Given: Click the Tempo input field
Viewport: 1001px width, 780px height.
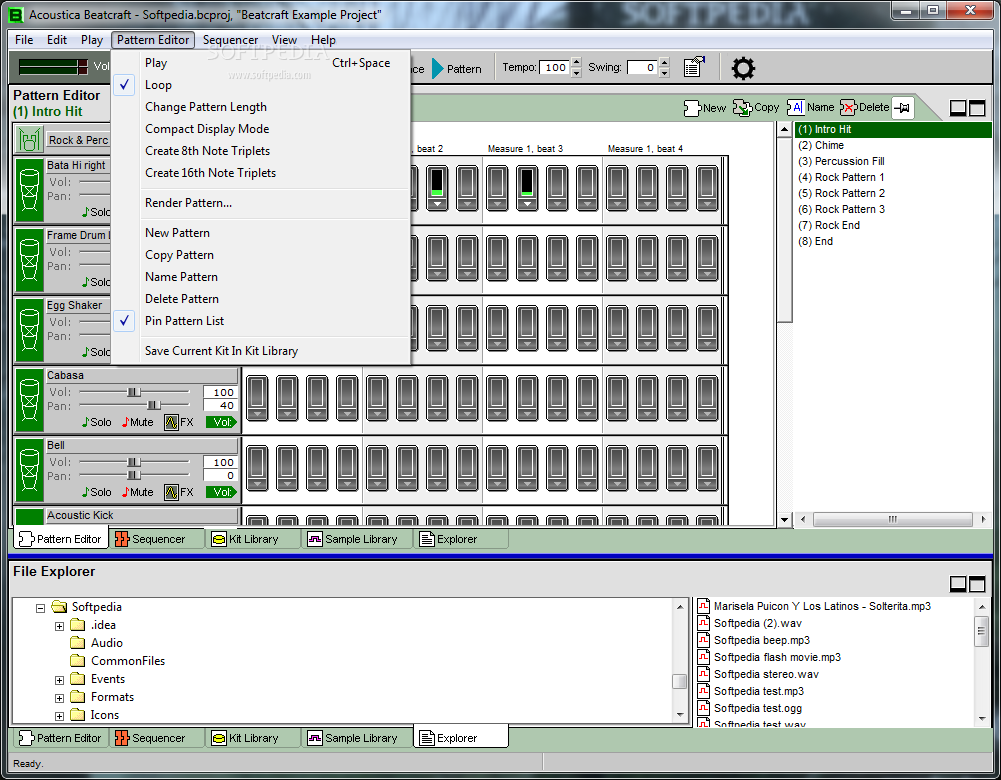Looking at the screenshot, I should [x=555, y=68].
